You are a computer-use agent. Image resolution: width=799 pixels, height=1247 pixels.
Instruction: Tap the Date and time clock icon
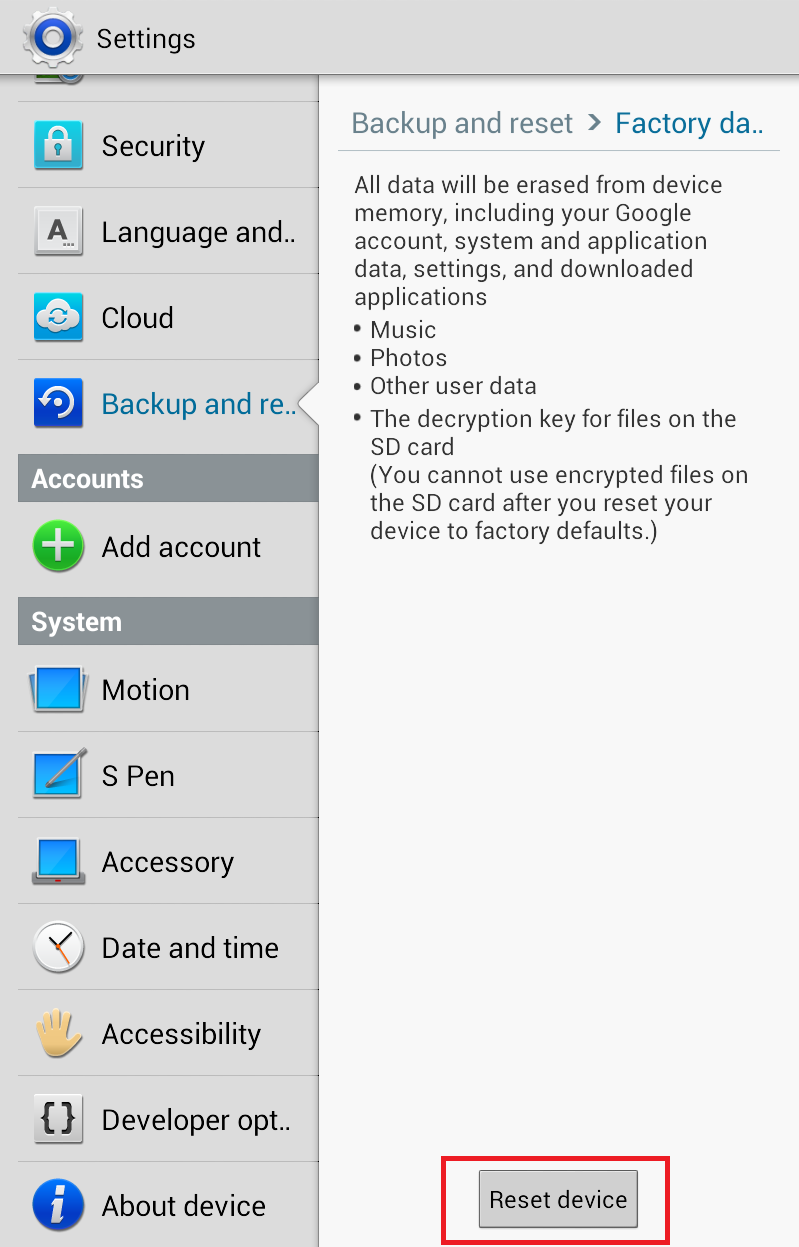[x=59, y=947]
